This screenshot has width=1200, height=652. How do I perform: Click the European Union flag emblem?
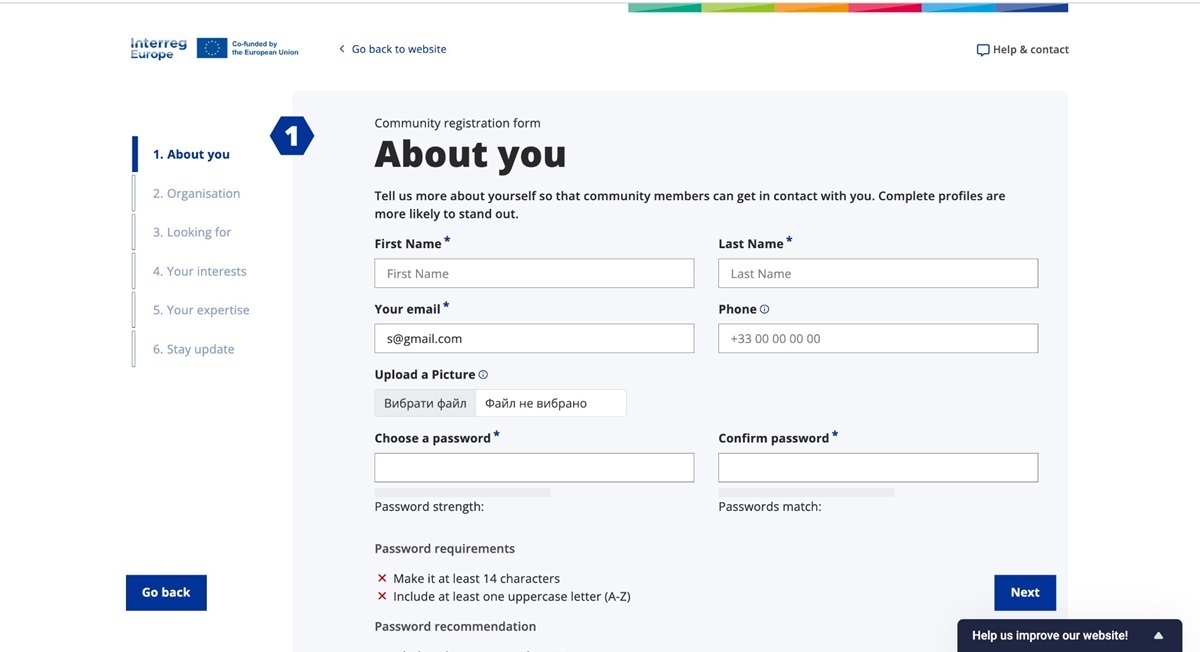(x=212, y=48)
